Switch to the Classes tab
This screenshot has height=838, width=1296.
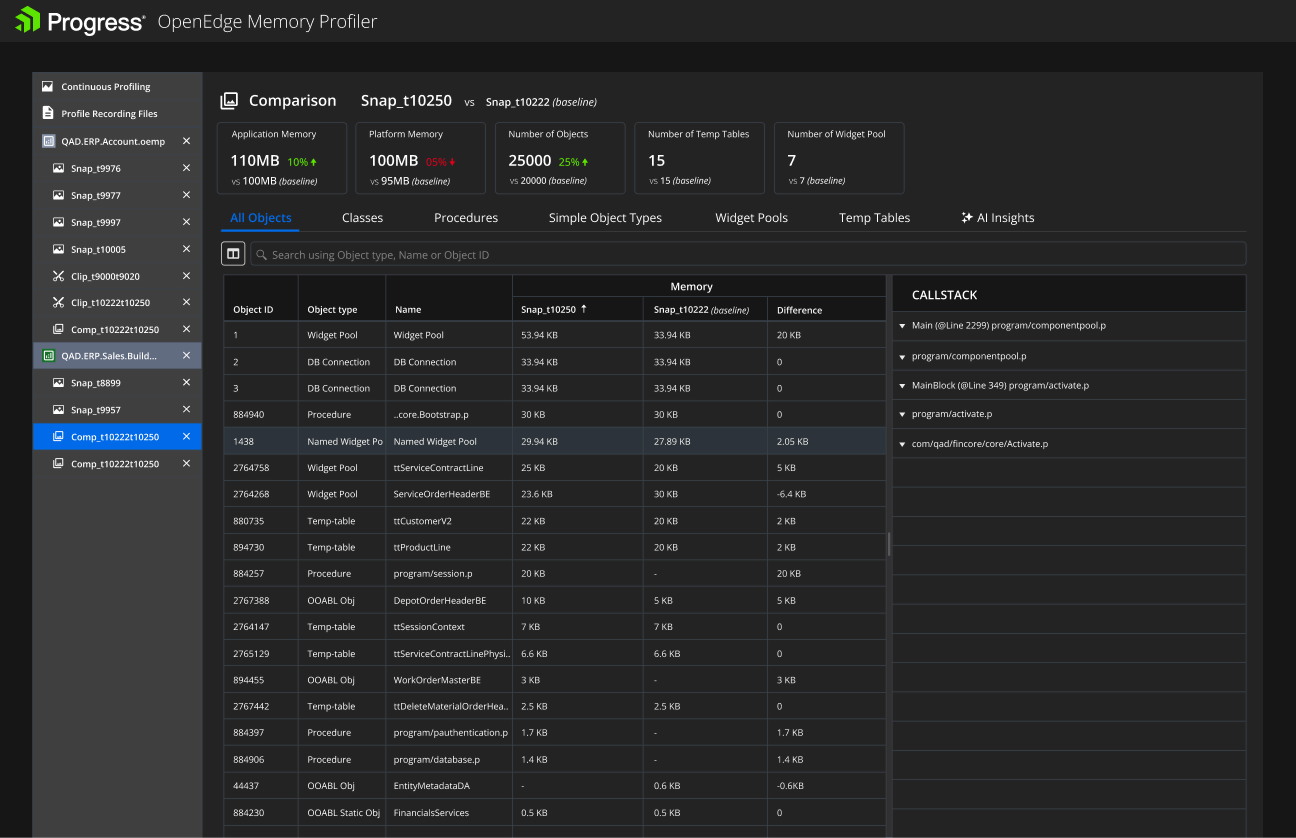[x=362, y=217]
